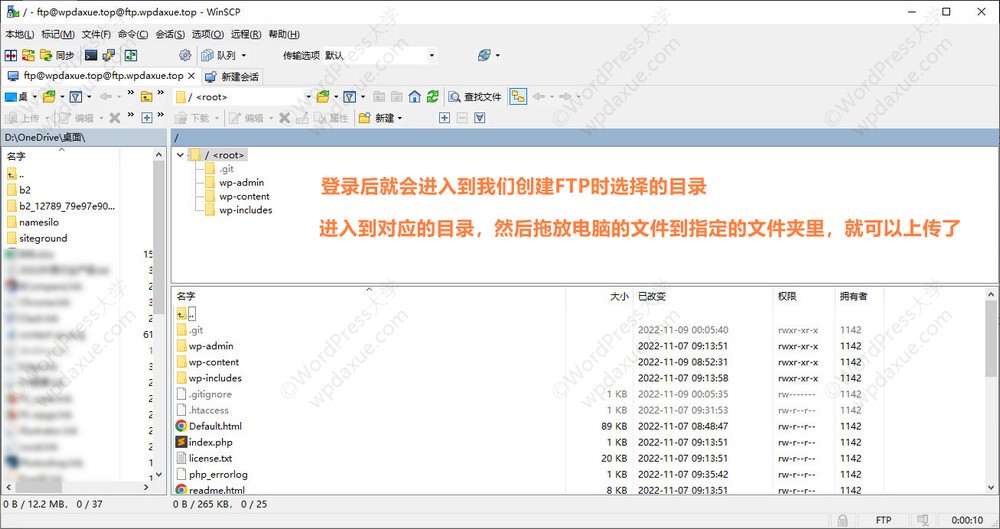This screenshot has width=1000, height=529.
Task: Click the local select-files plus icon
Action: pyautogui.click(x=147, y=118)
